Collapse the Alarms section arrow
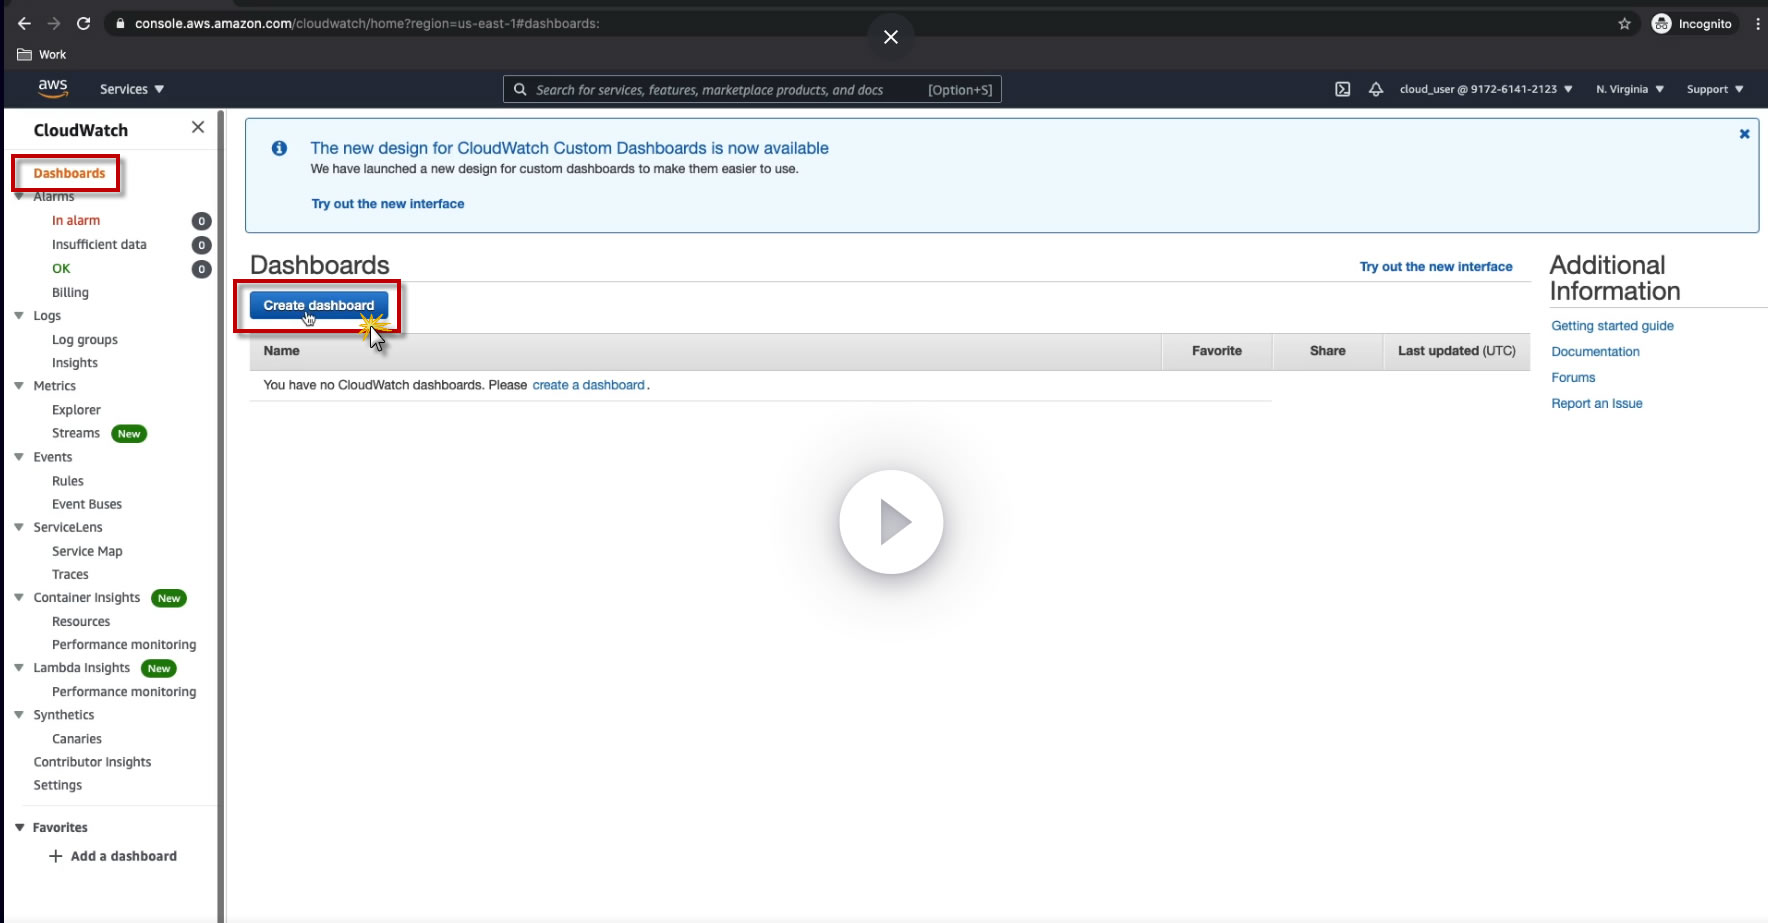 [x=19, y=196]
